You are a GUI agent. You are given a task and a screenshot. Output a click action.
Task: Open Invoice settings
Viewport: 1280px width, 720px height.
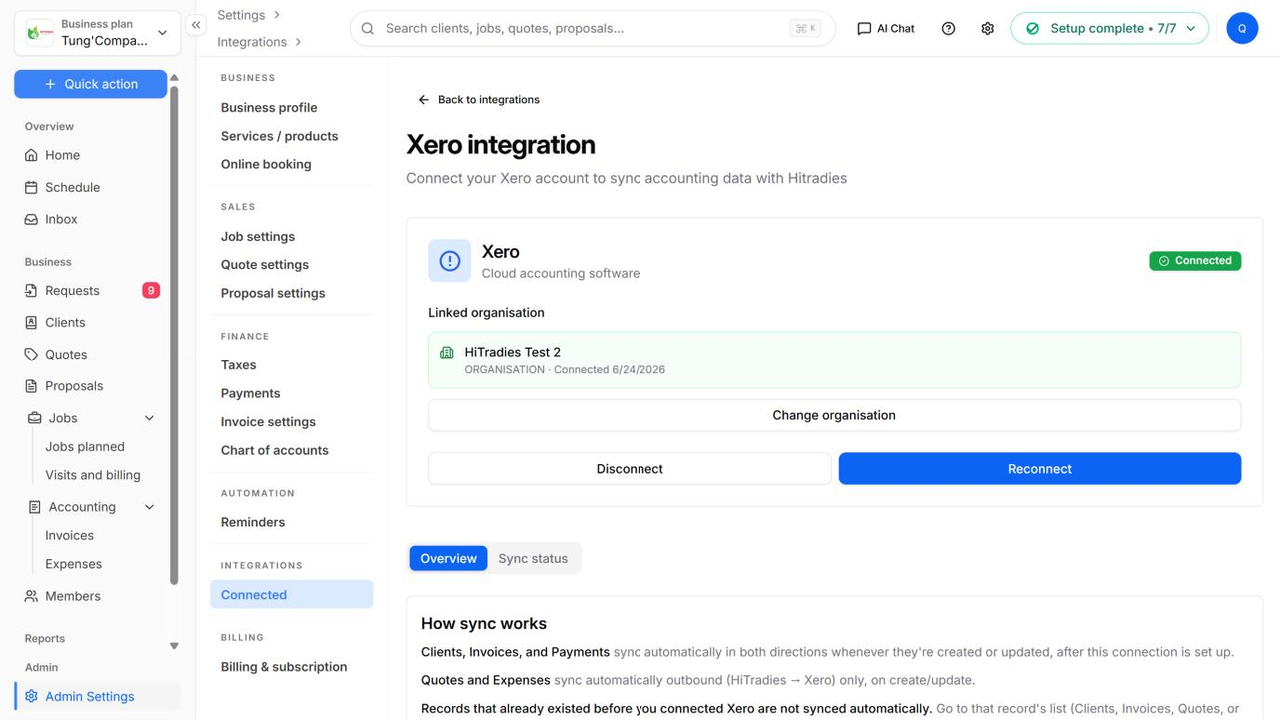(268, 422)
